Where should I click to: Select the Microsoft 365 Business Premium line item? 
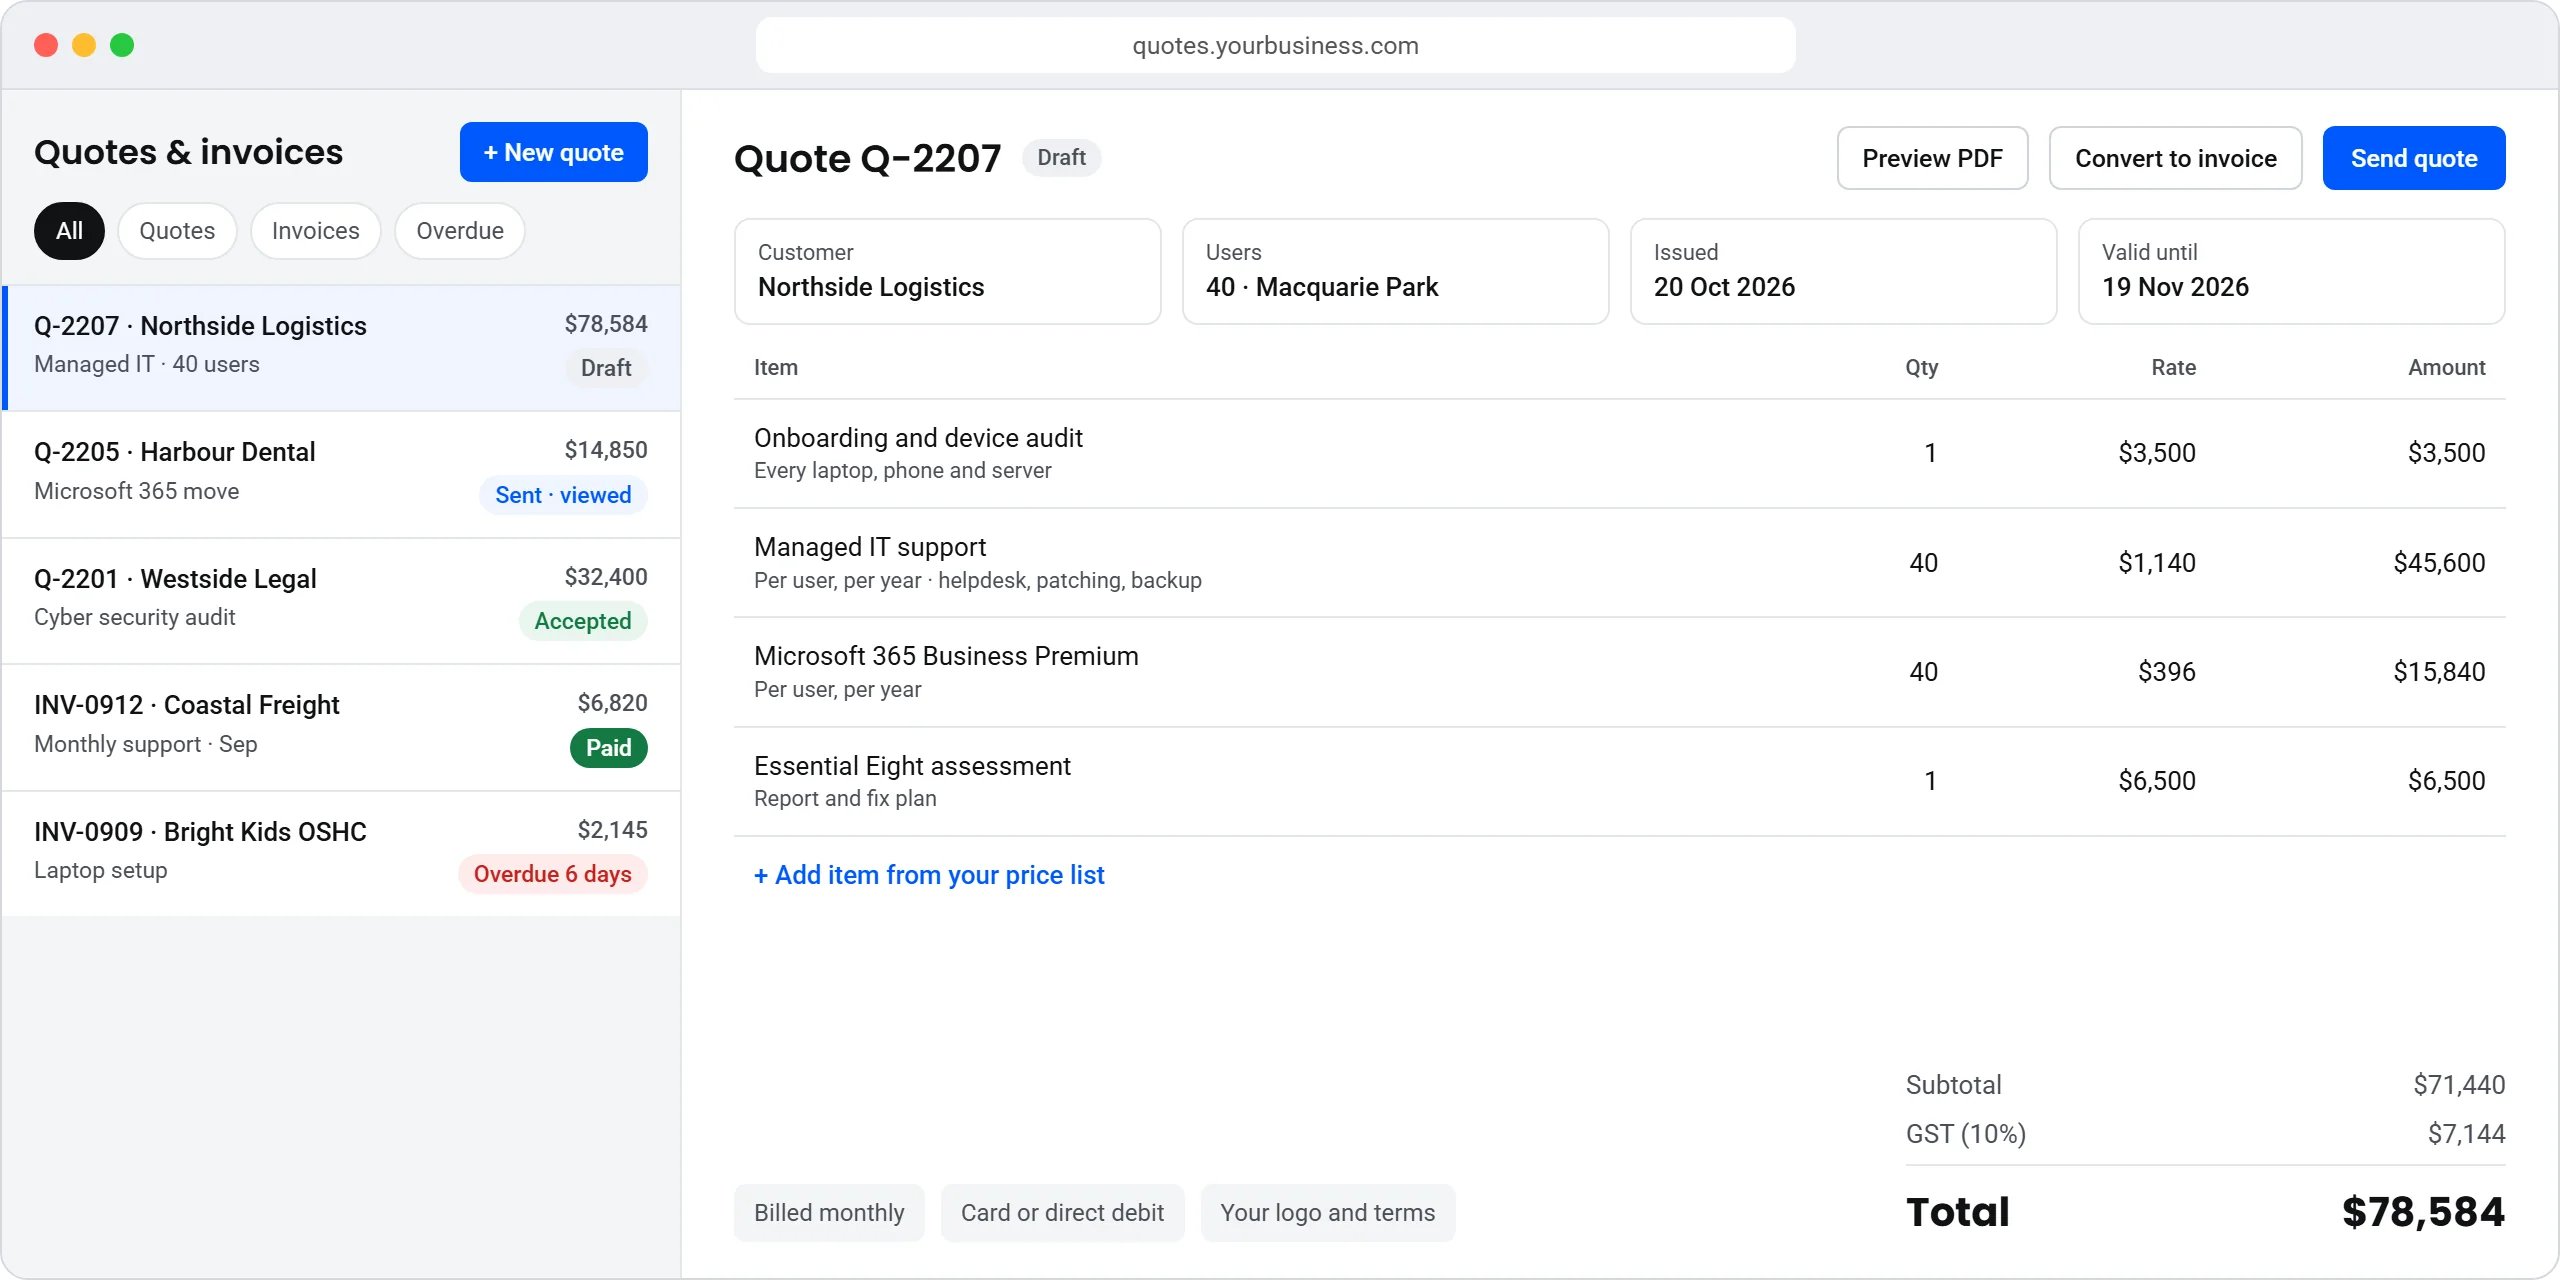pos(1619,671)
